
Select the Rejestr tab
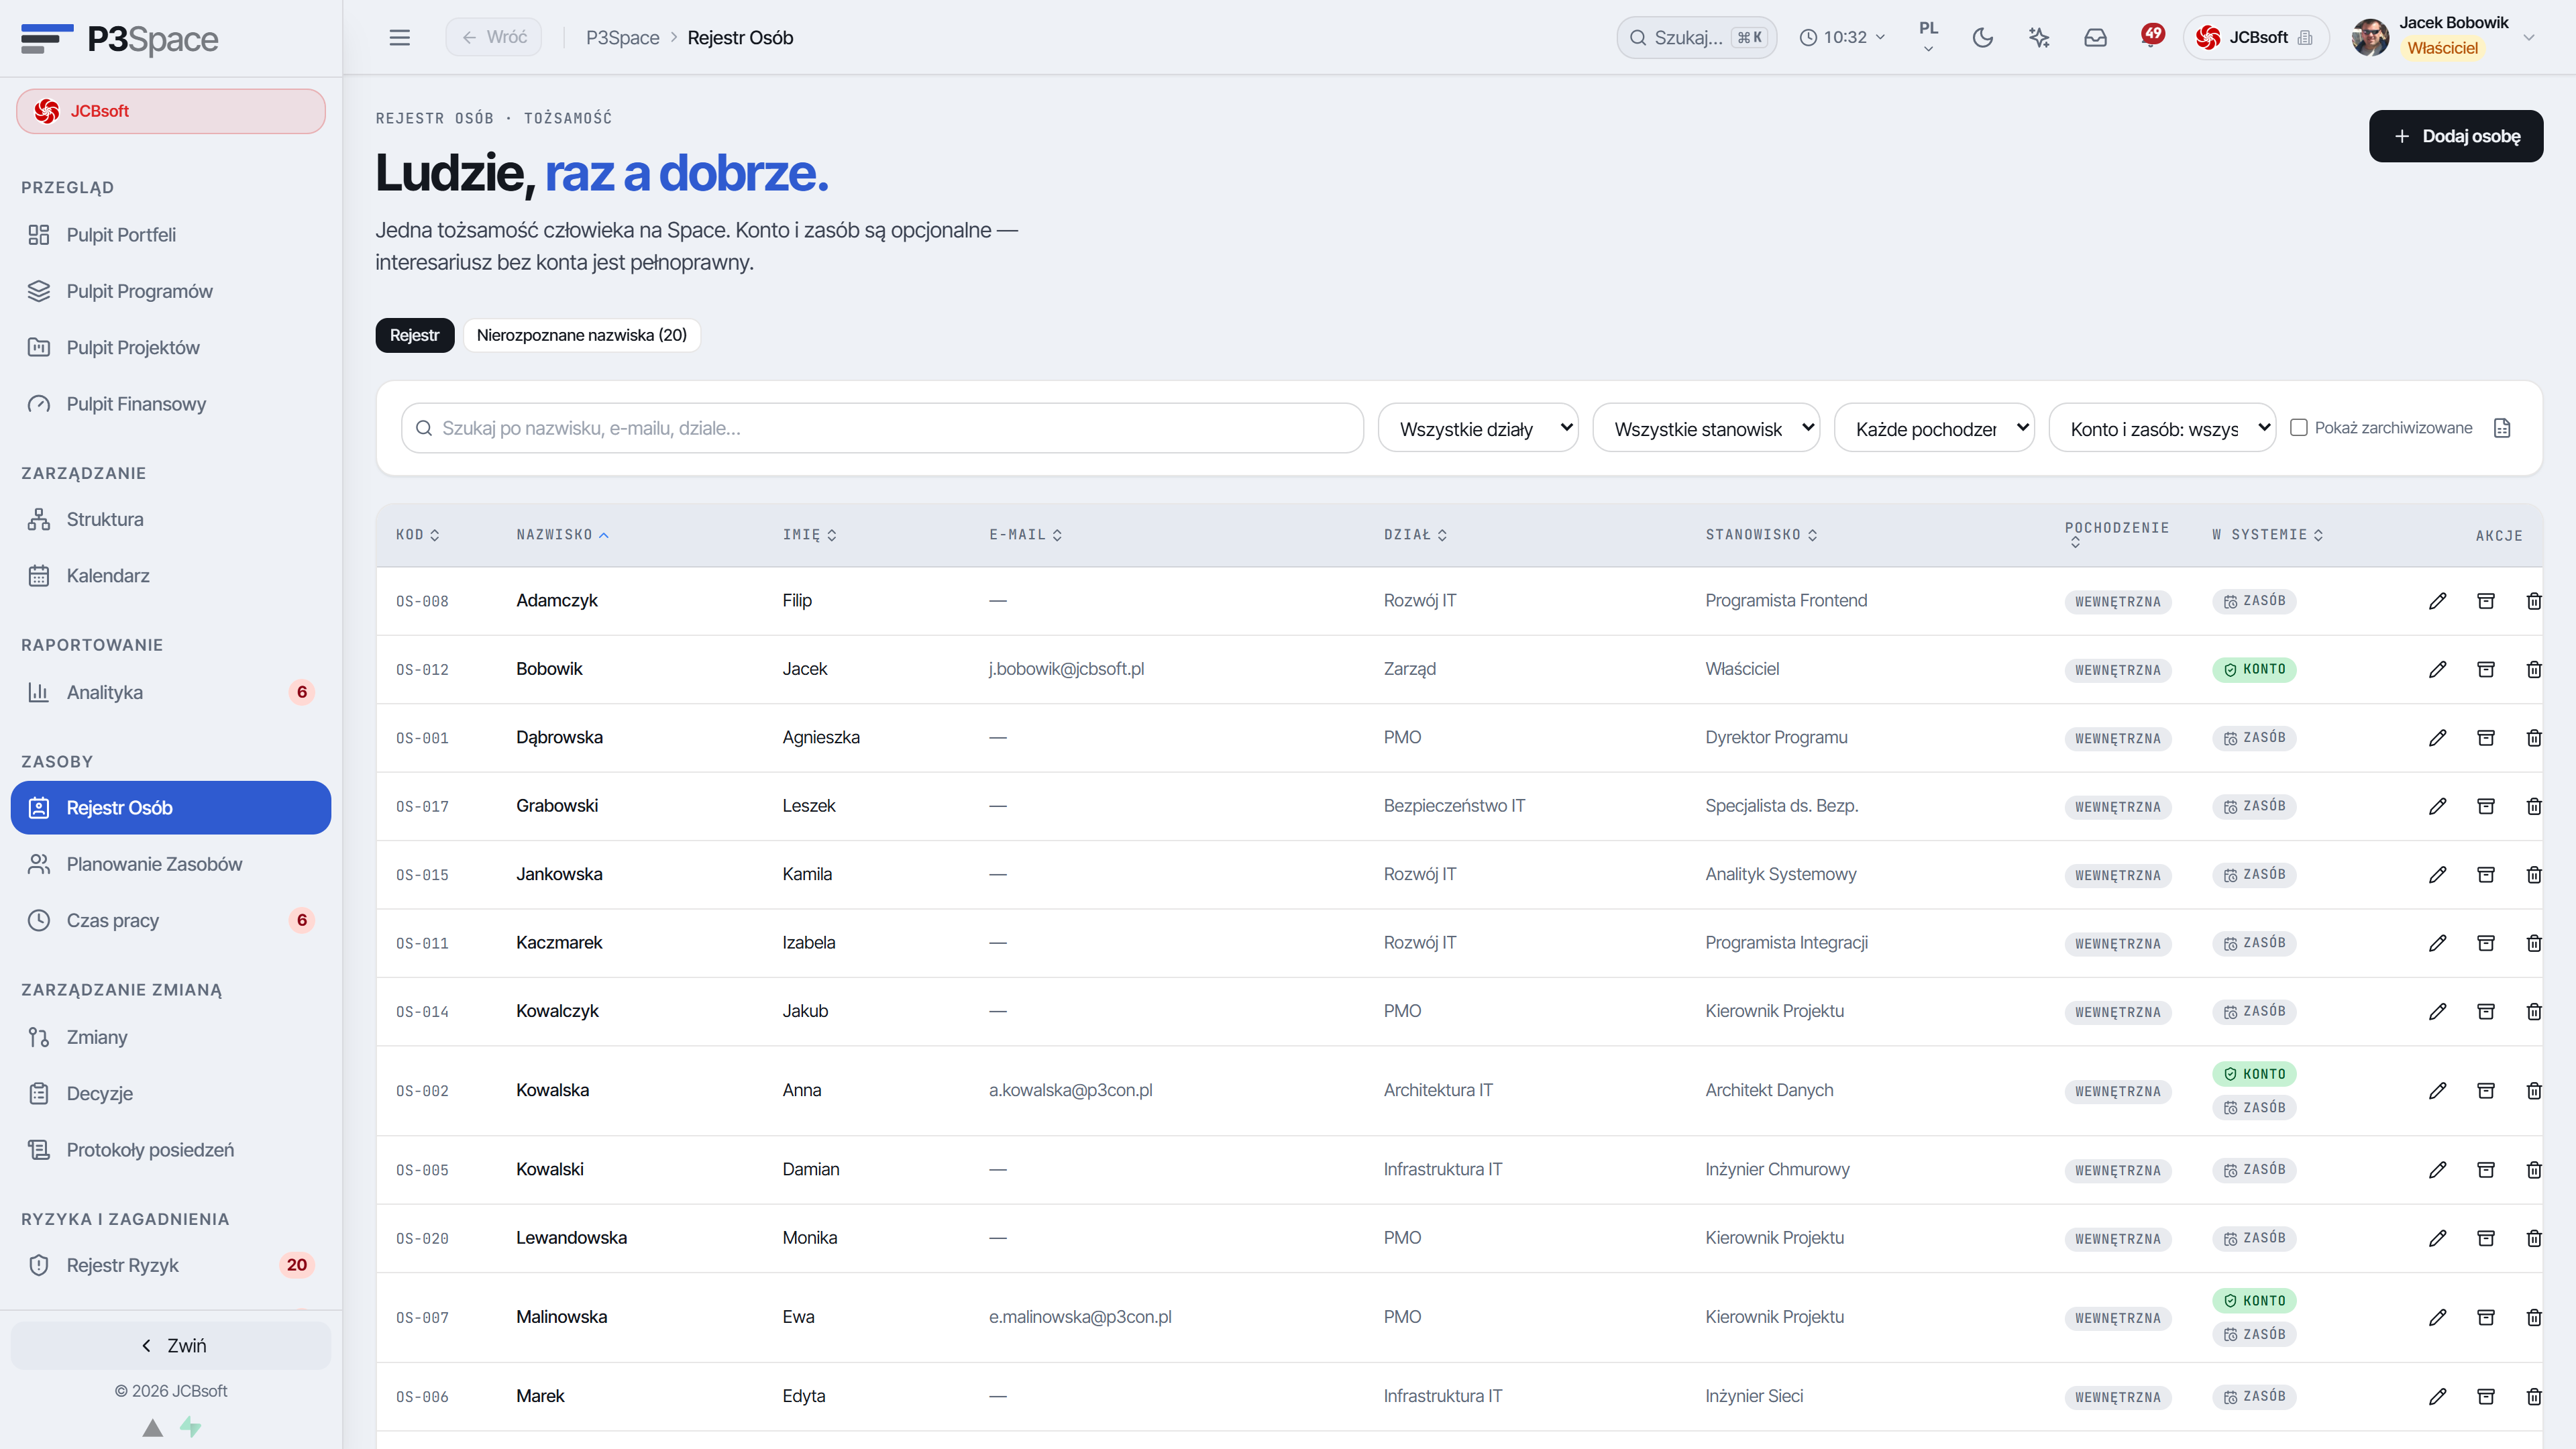click(x=414, y=335)
